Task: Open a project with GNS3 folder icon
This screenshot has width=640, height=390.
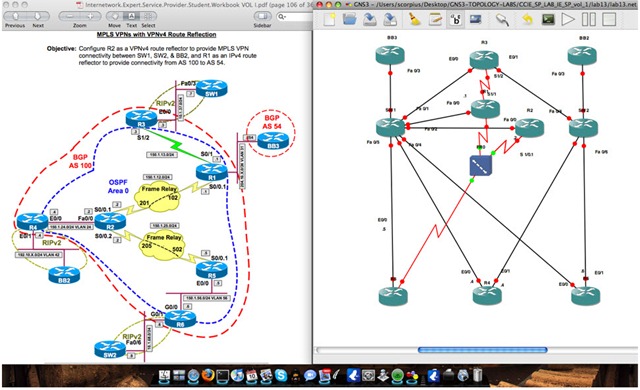Action: 349,19
